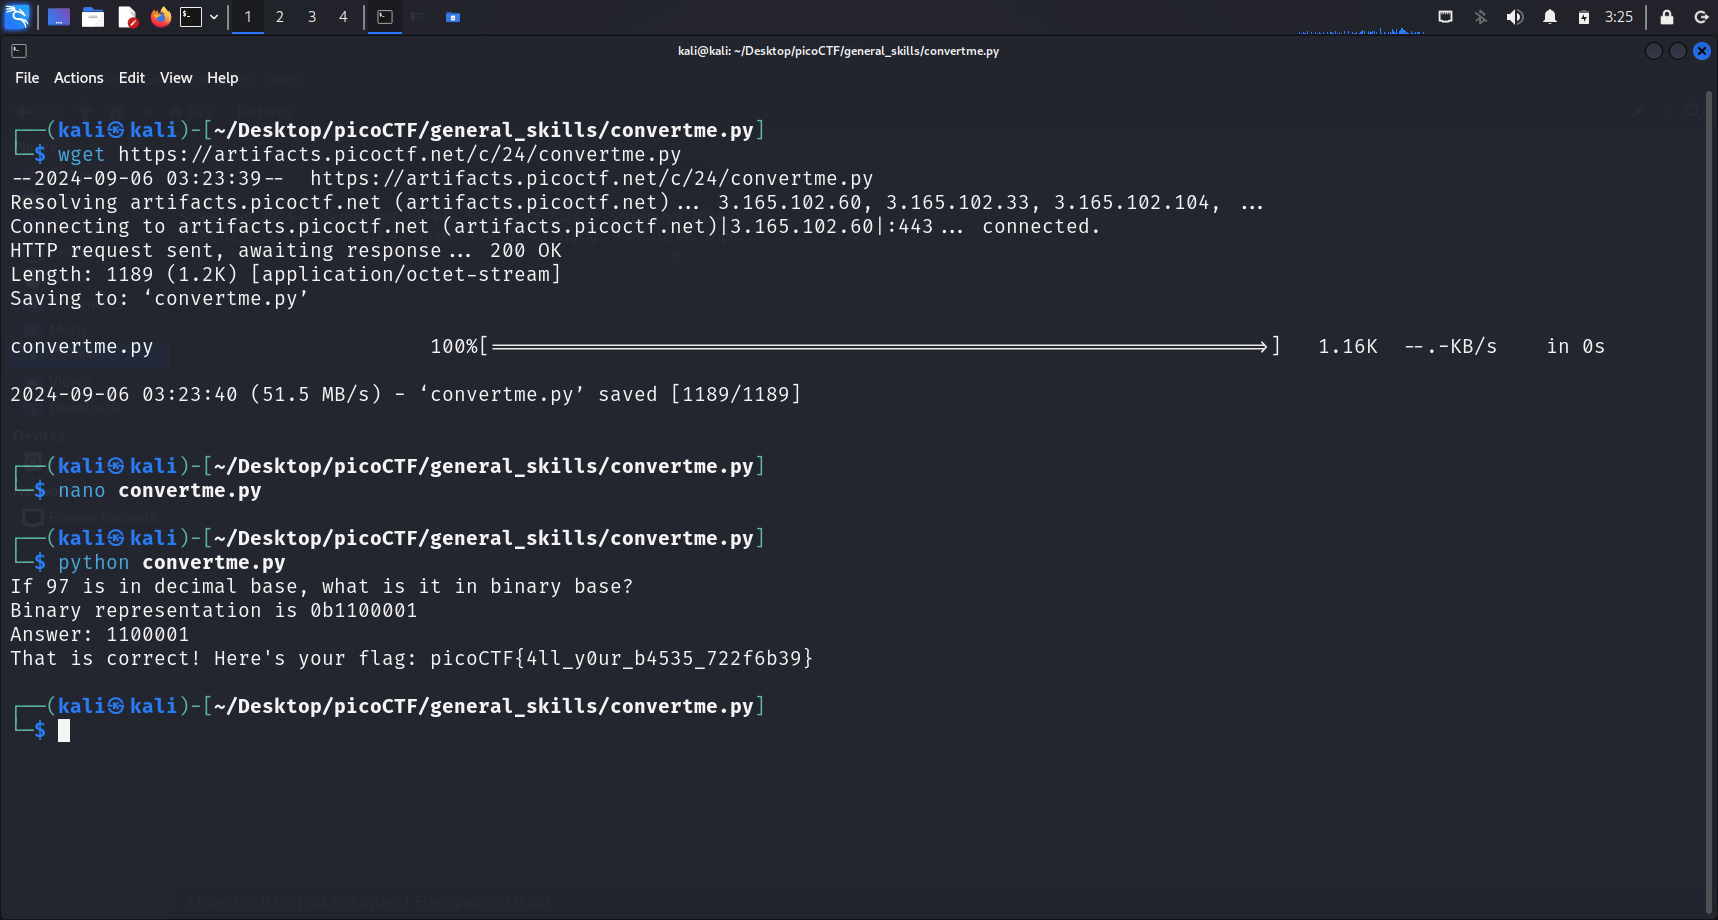Lock the screen with the padlock icon
This screenshot has height=920, width=1718.
1666,17
